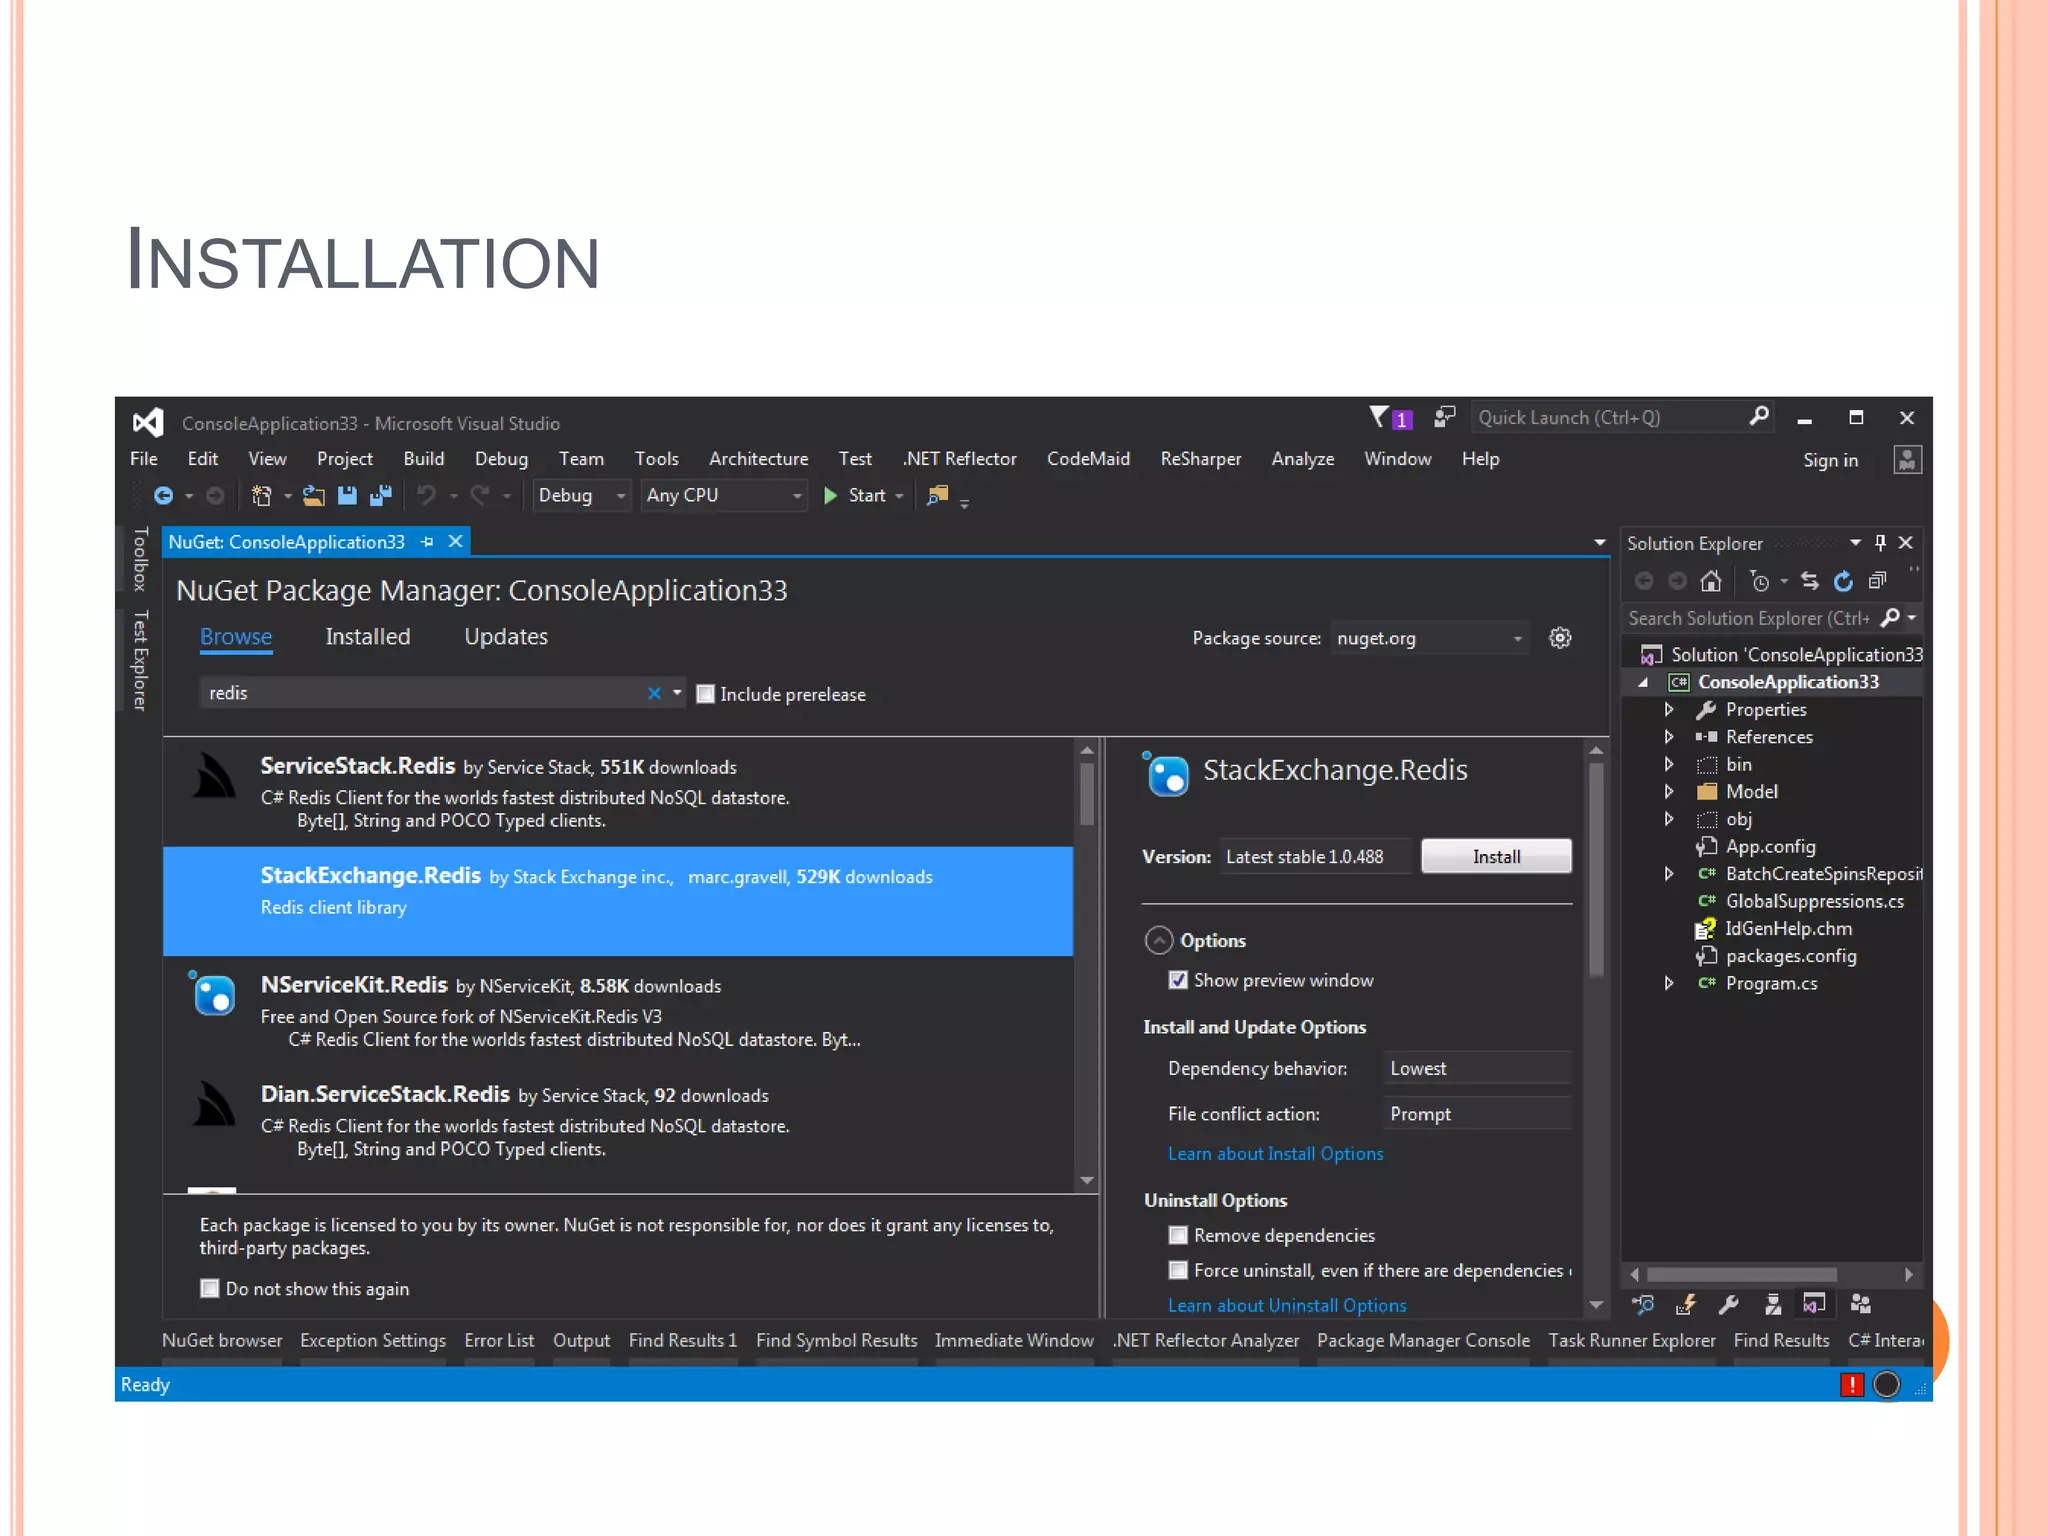Open the notifications flag icon

[1389, 417]
